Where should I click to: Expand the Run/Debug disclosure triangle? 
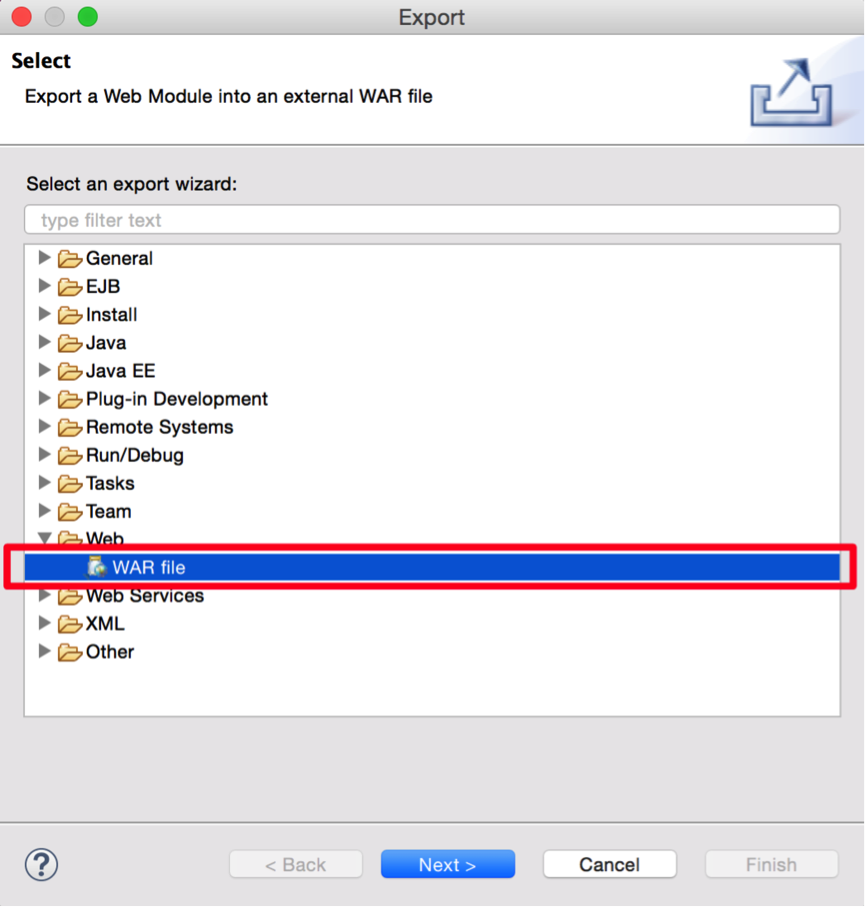(x=44, y=455)
